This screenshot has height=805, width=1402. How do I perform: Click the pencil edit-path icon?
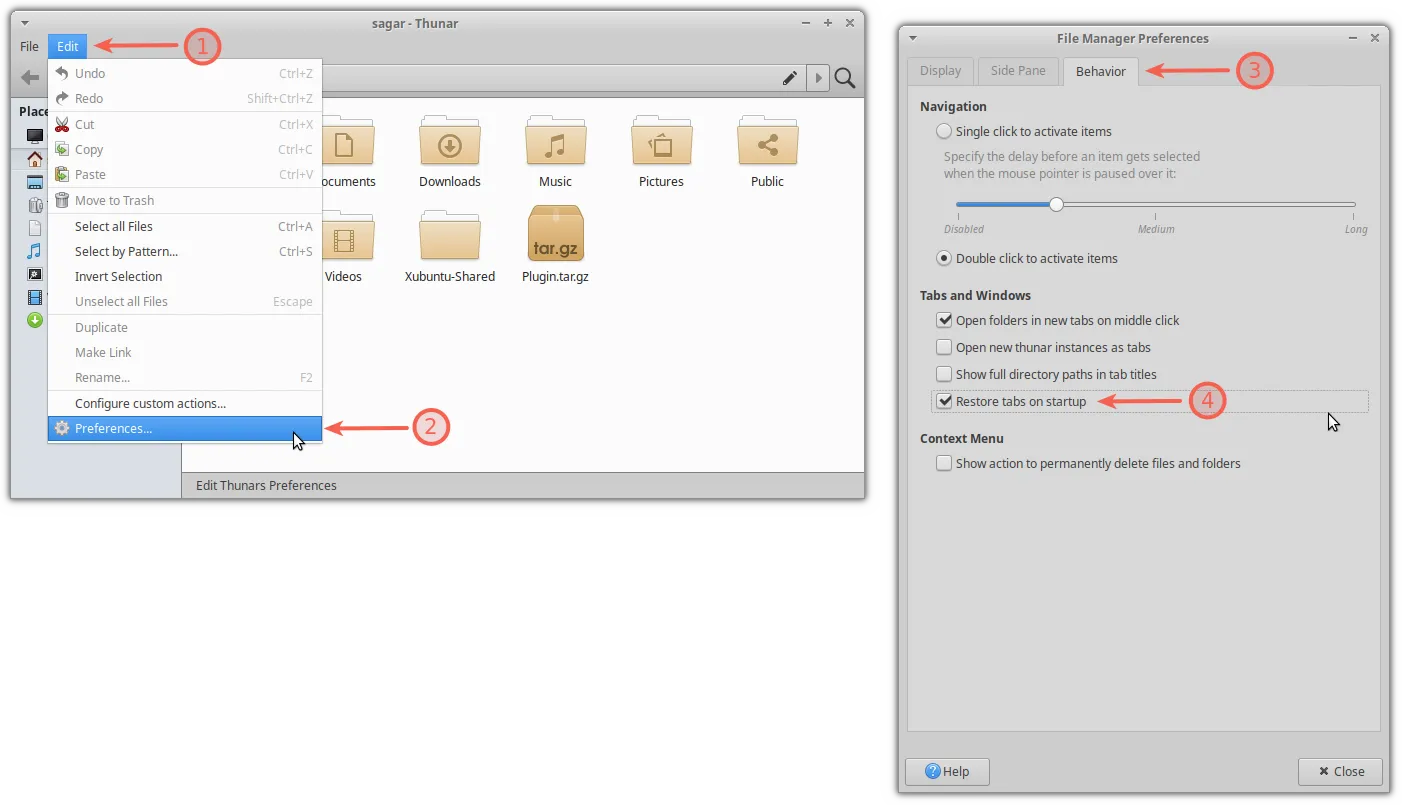tap(789, 78)
